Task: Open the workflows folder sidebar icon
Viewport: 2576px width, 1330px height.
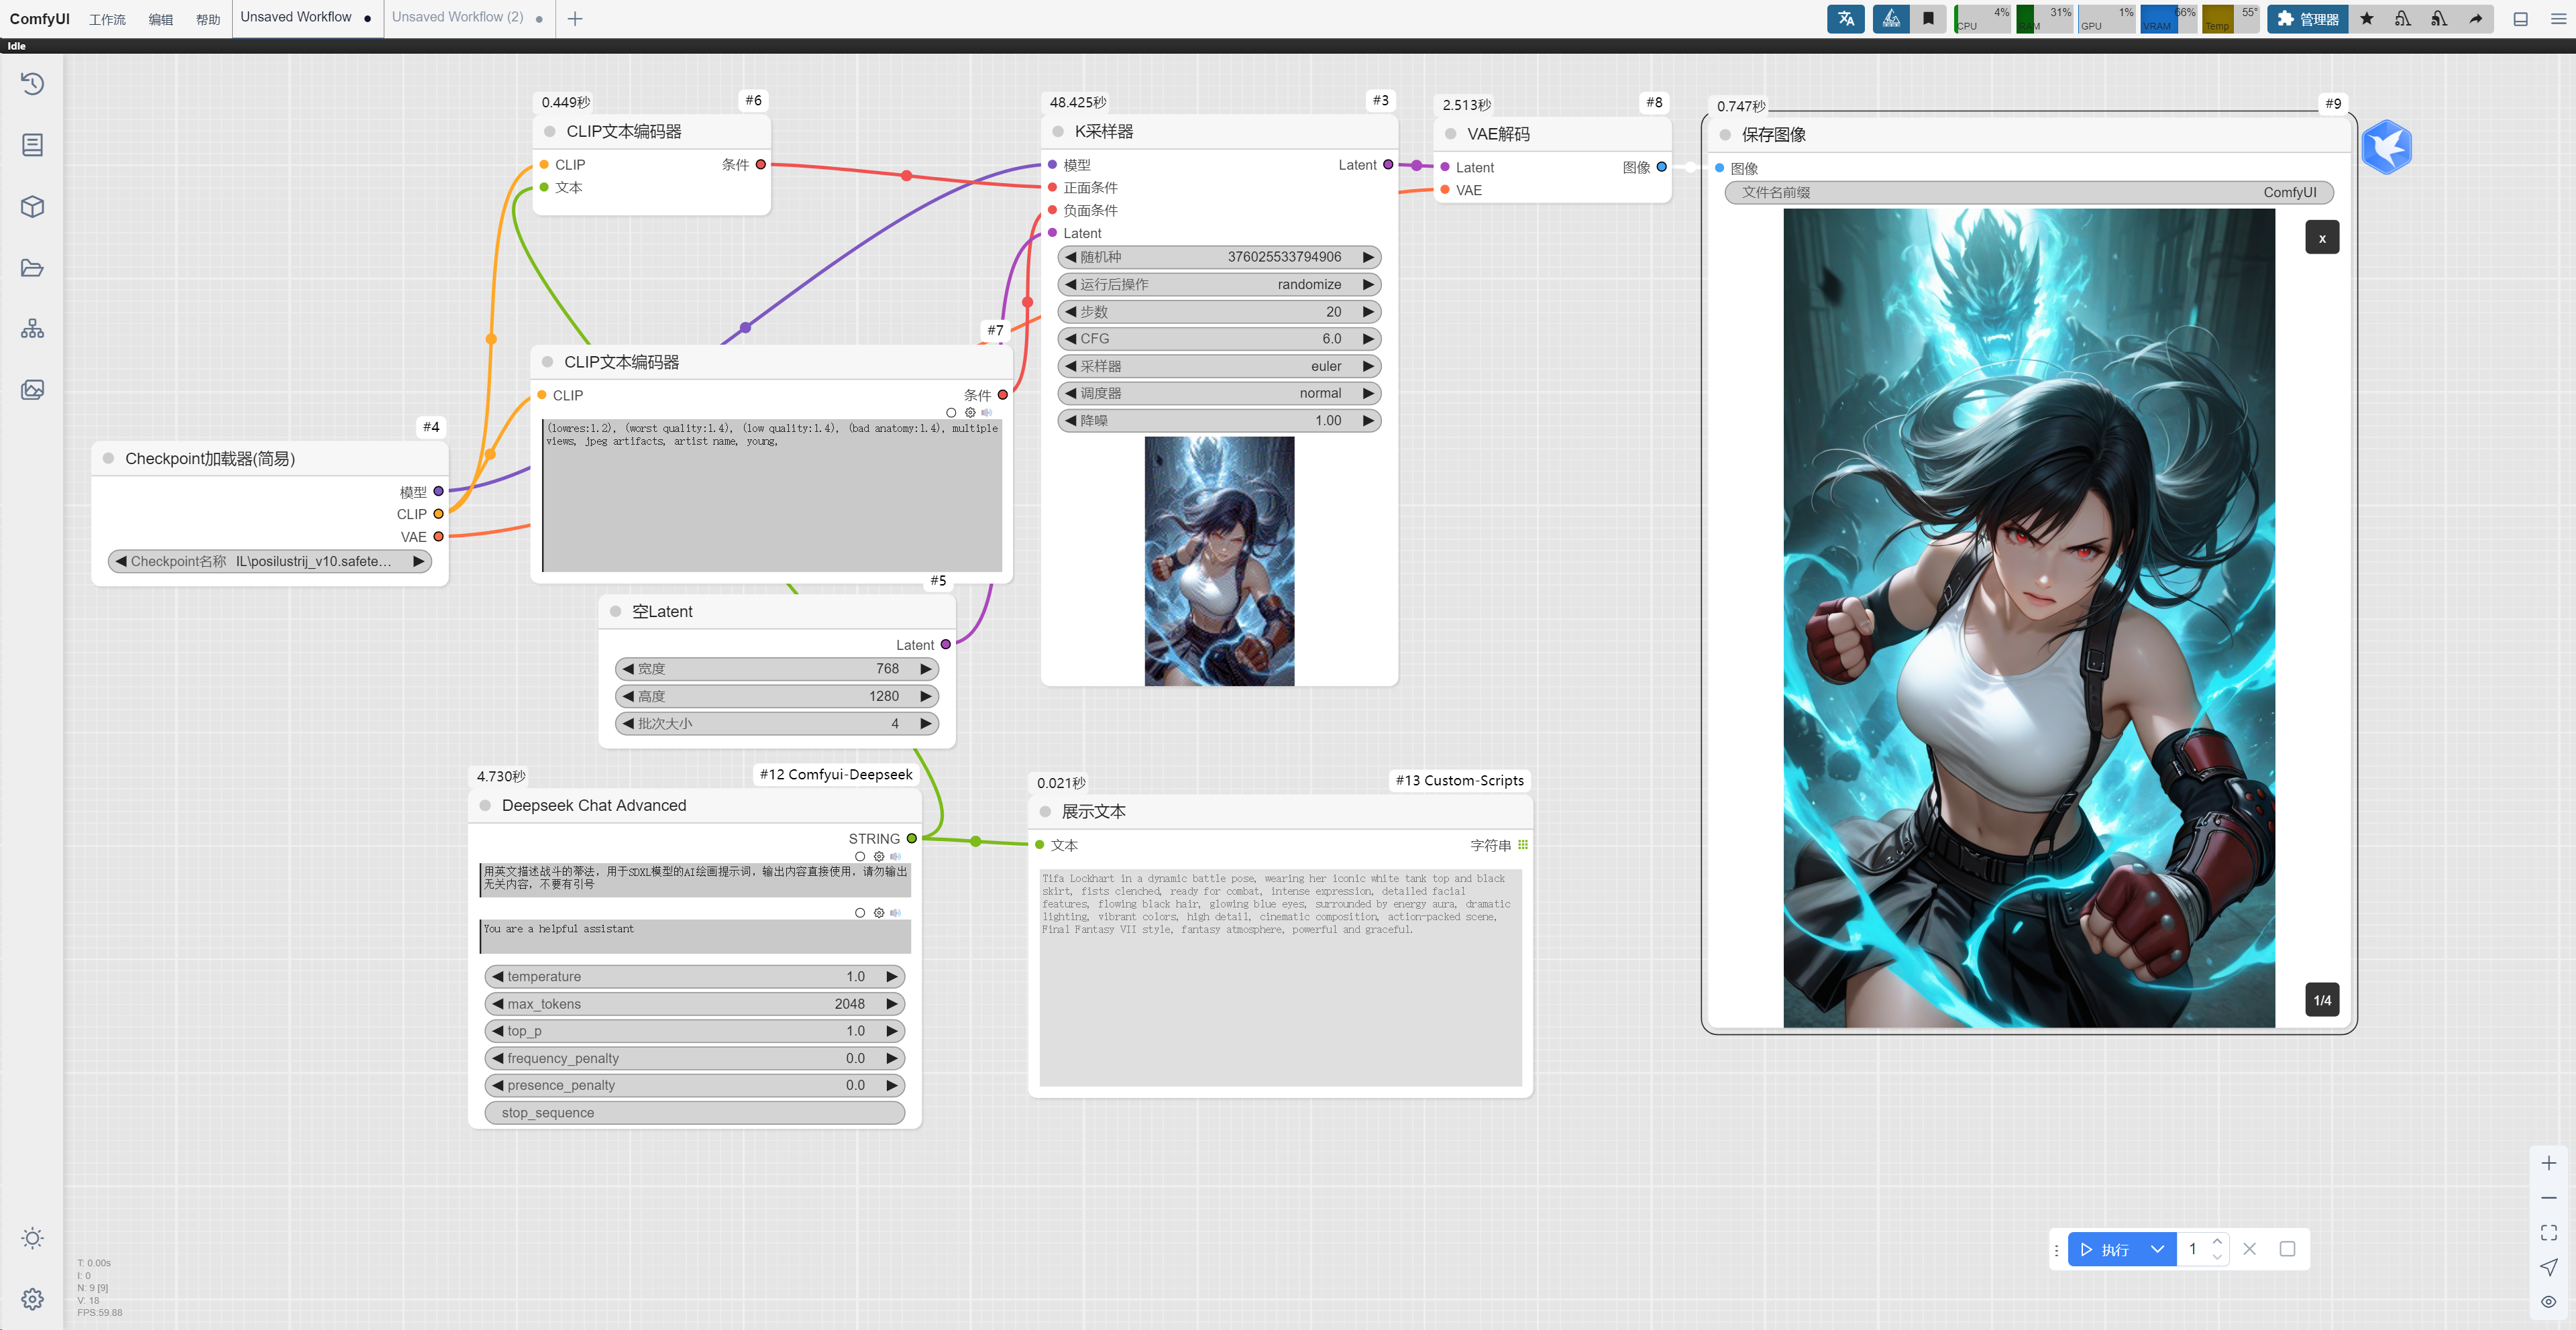Action: point(32,268)
